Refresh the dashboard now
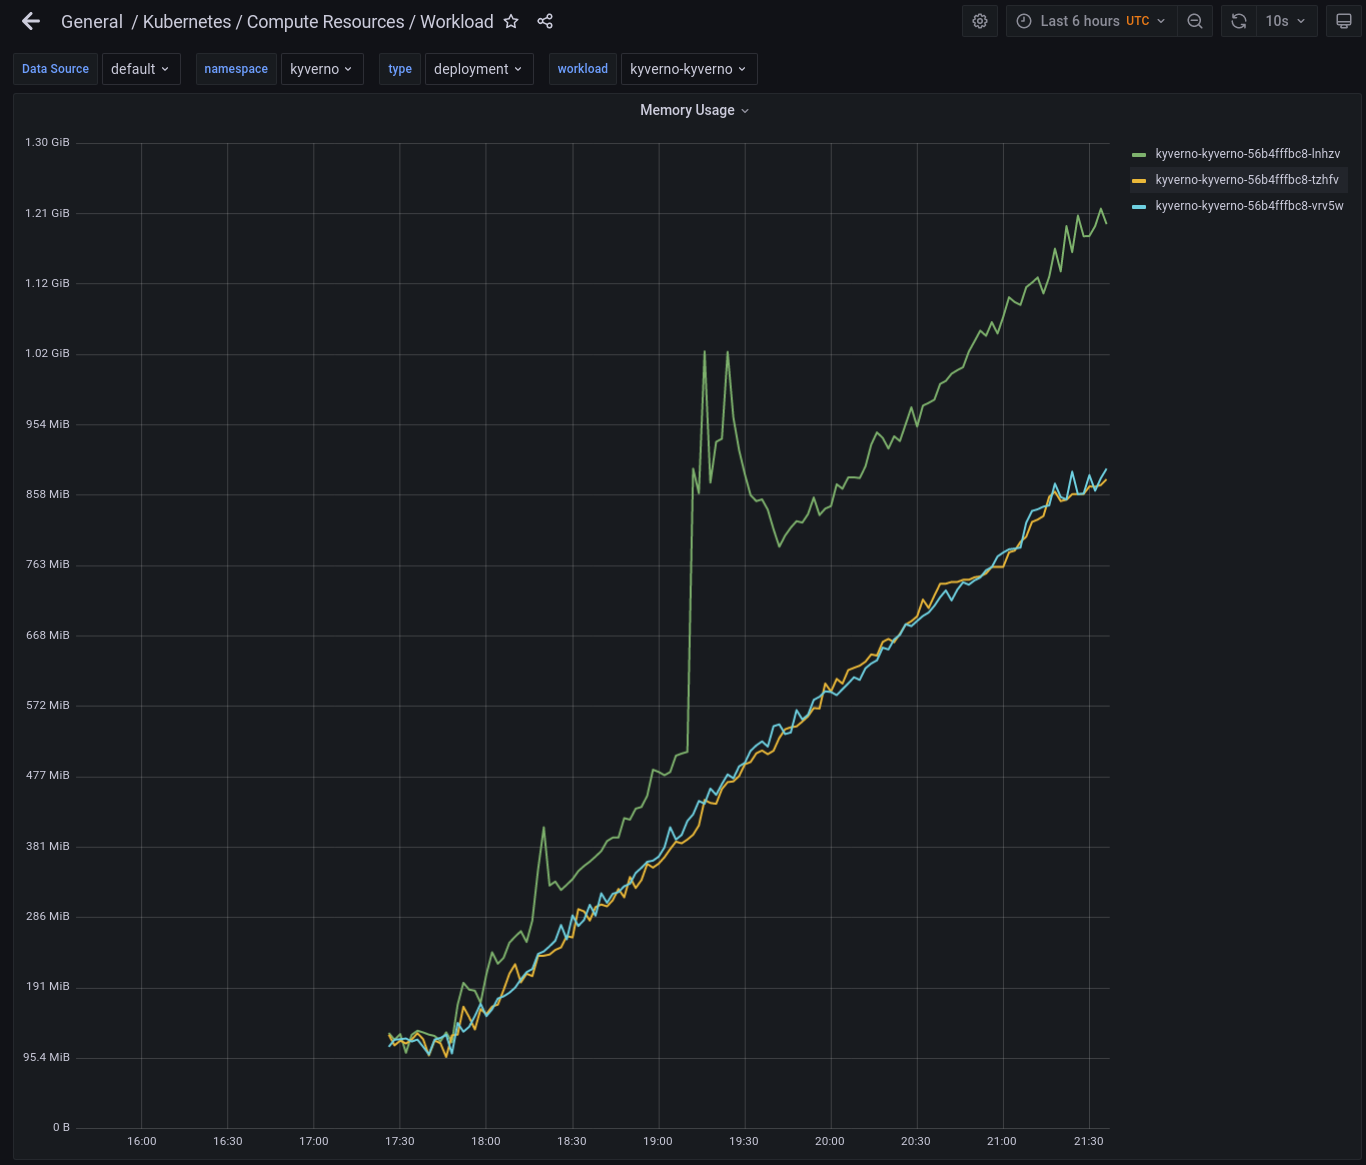1366x1165 pixels. point(1238,21)
